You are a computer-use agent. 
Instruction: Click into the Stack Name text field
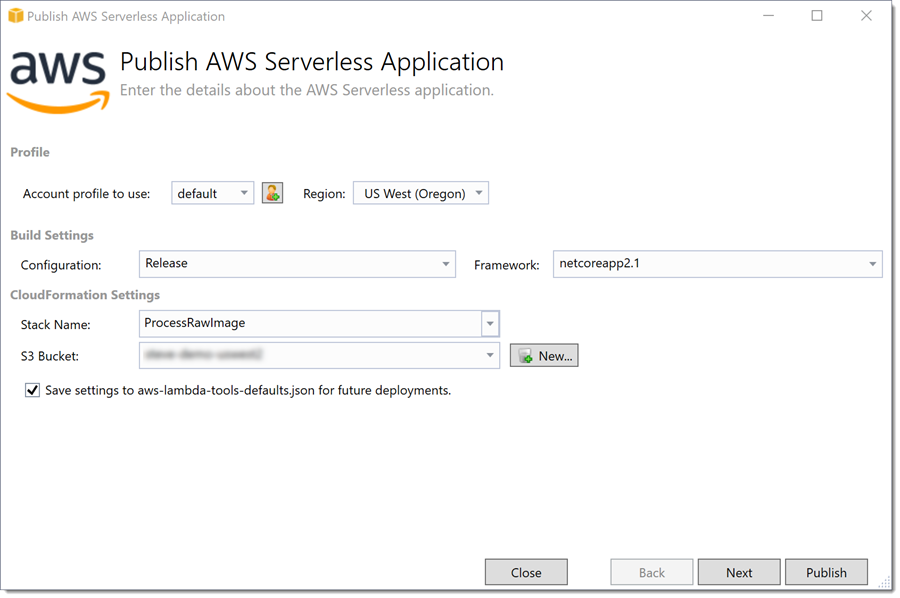point(310,324)
